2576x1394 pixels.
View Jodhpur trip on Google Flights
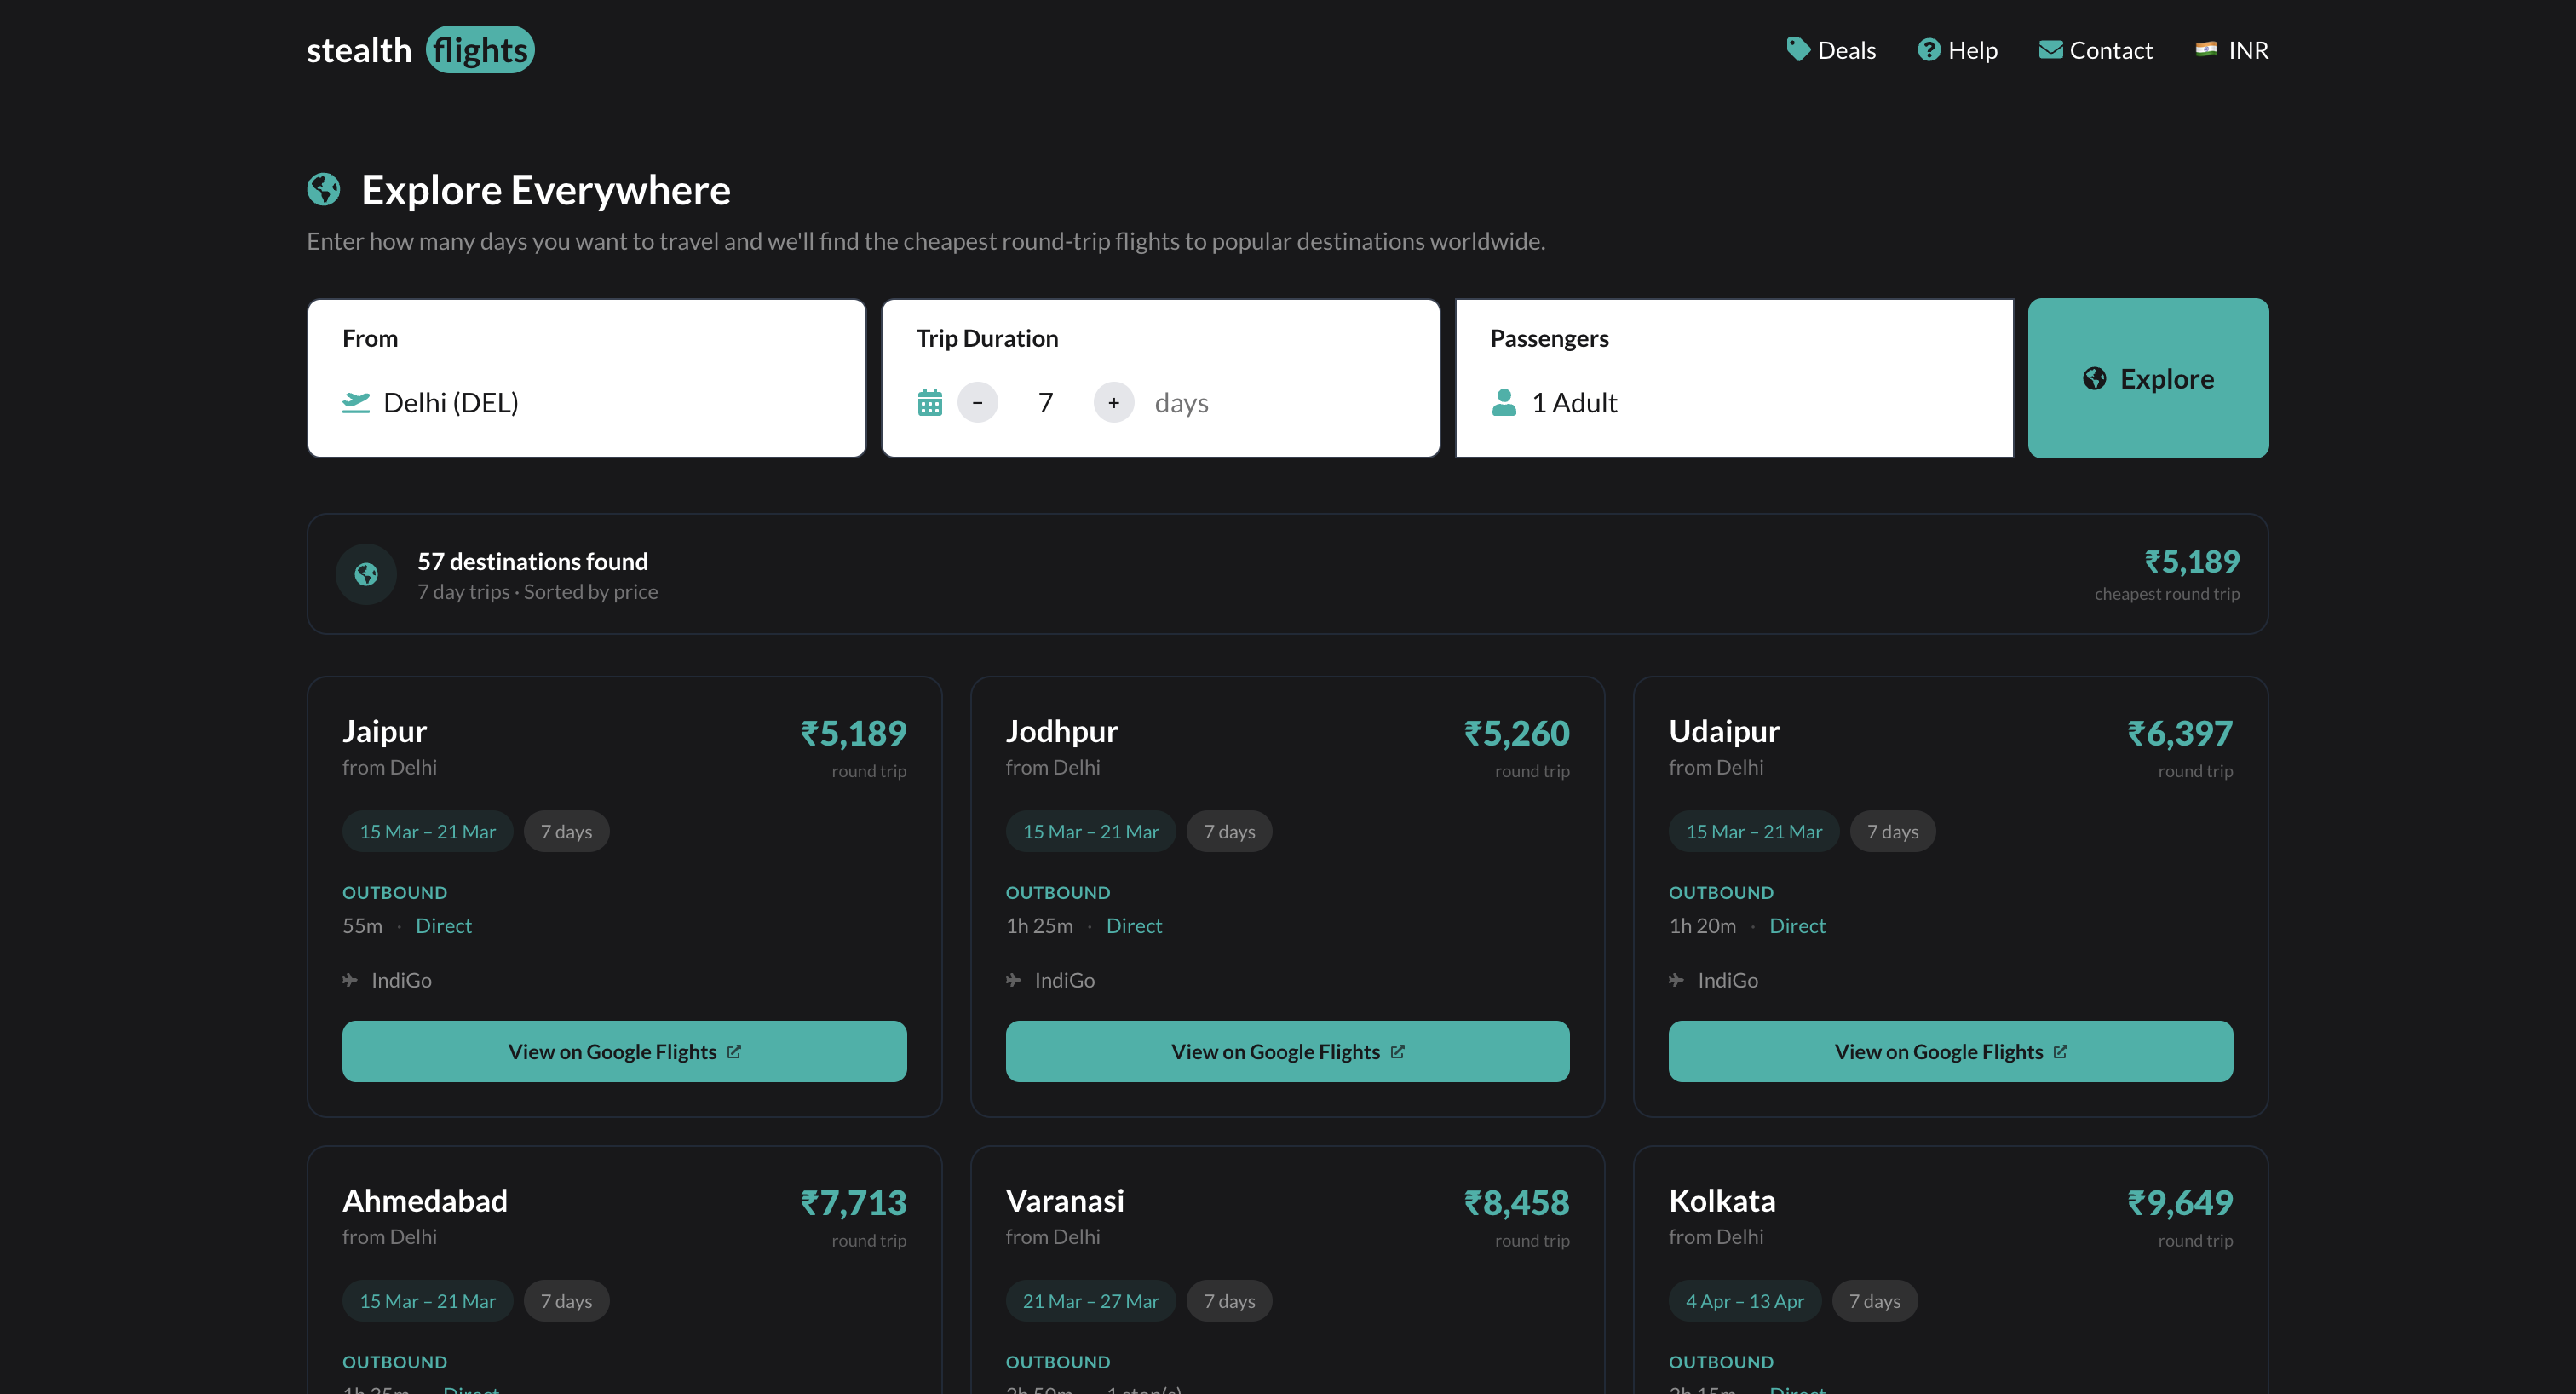1287,1051
